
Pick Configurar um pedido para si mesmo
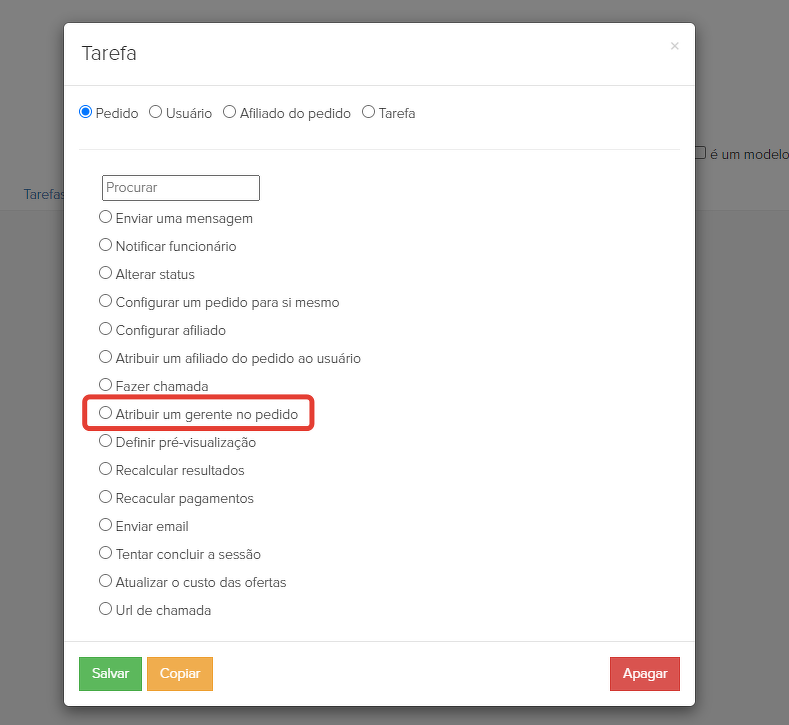tap(106, 301)
